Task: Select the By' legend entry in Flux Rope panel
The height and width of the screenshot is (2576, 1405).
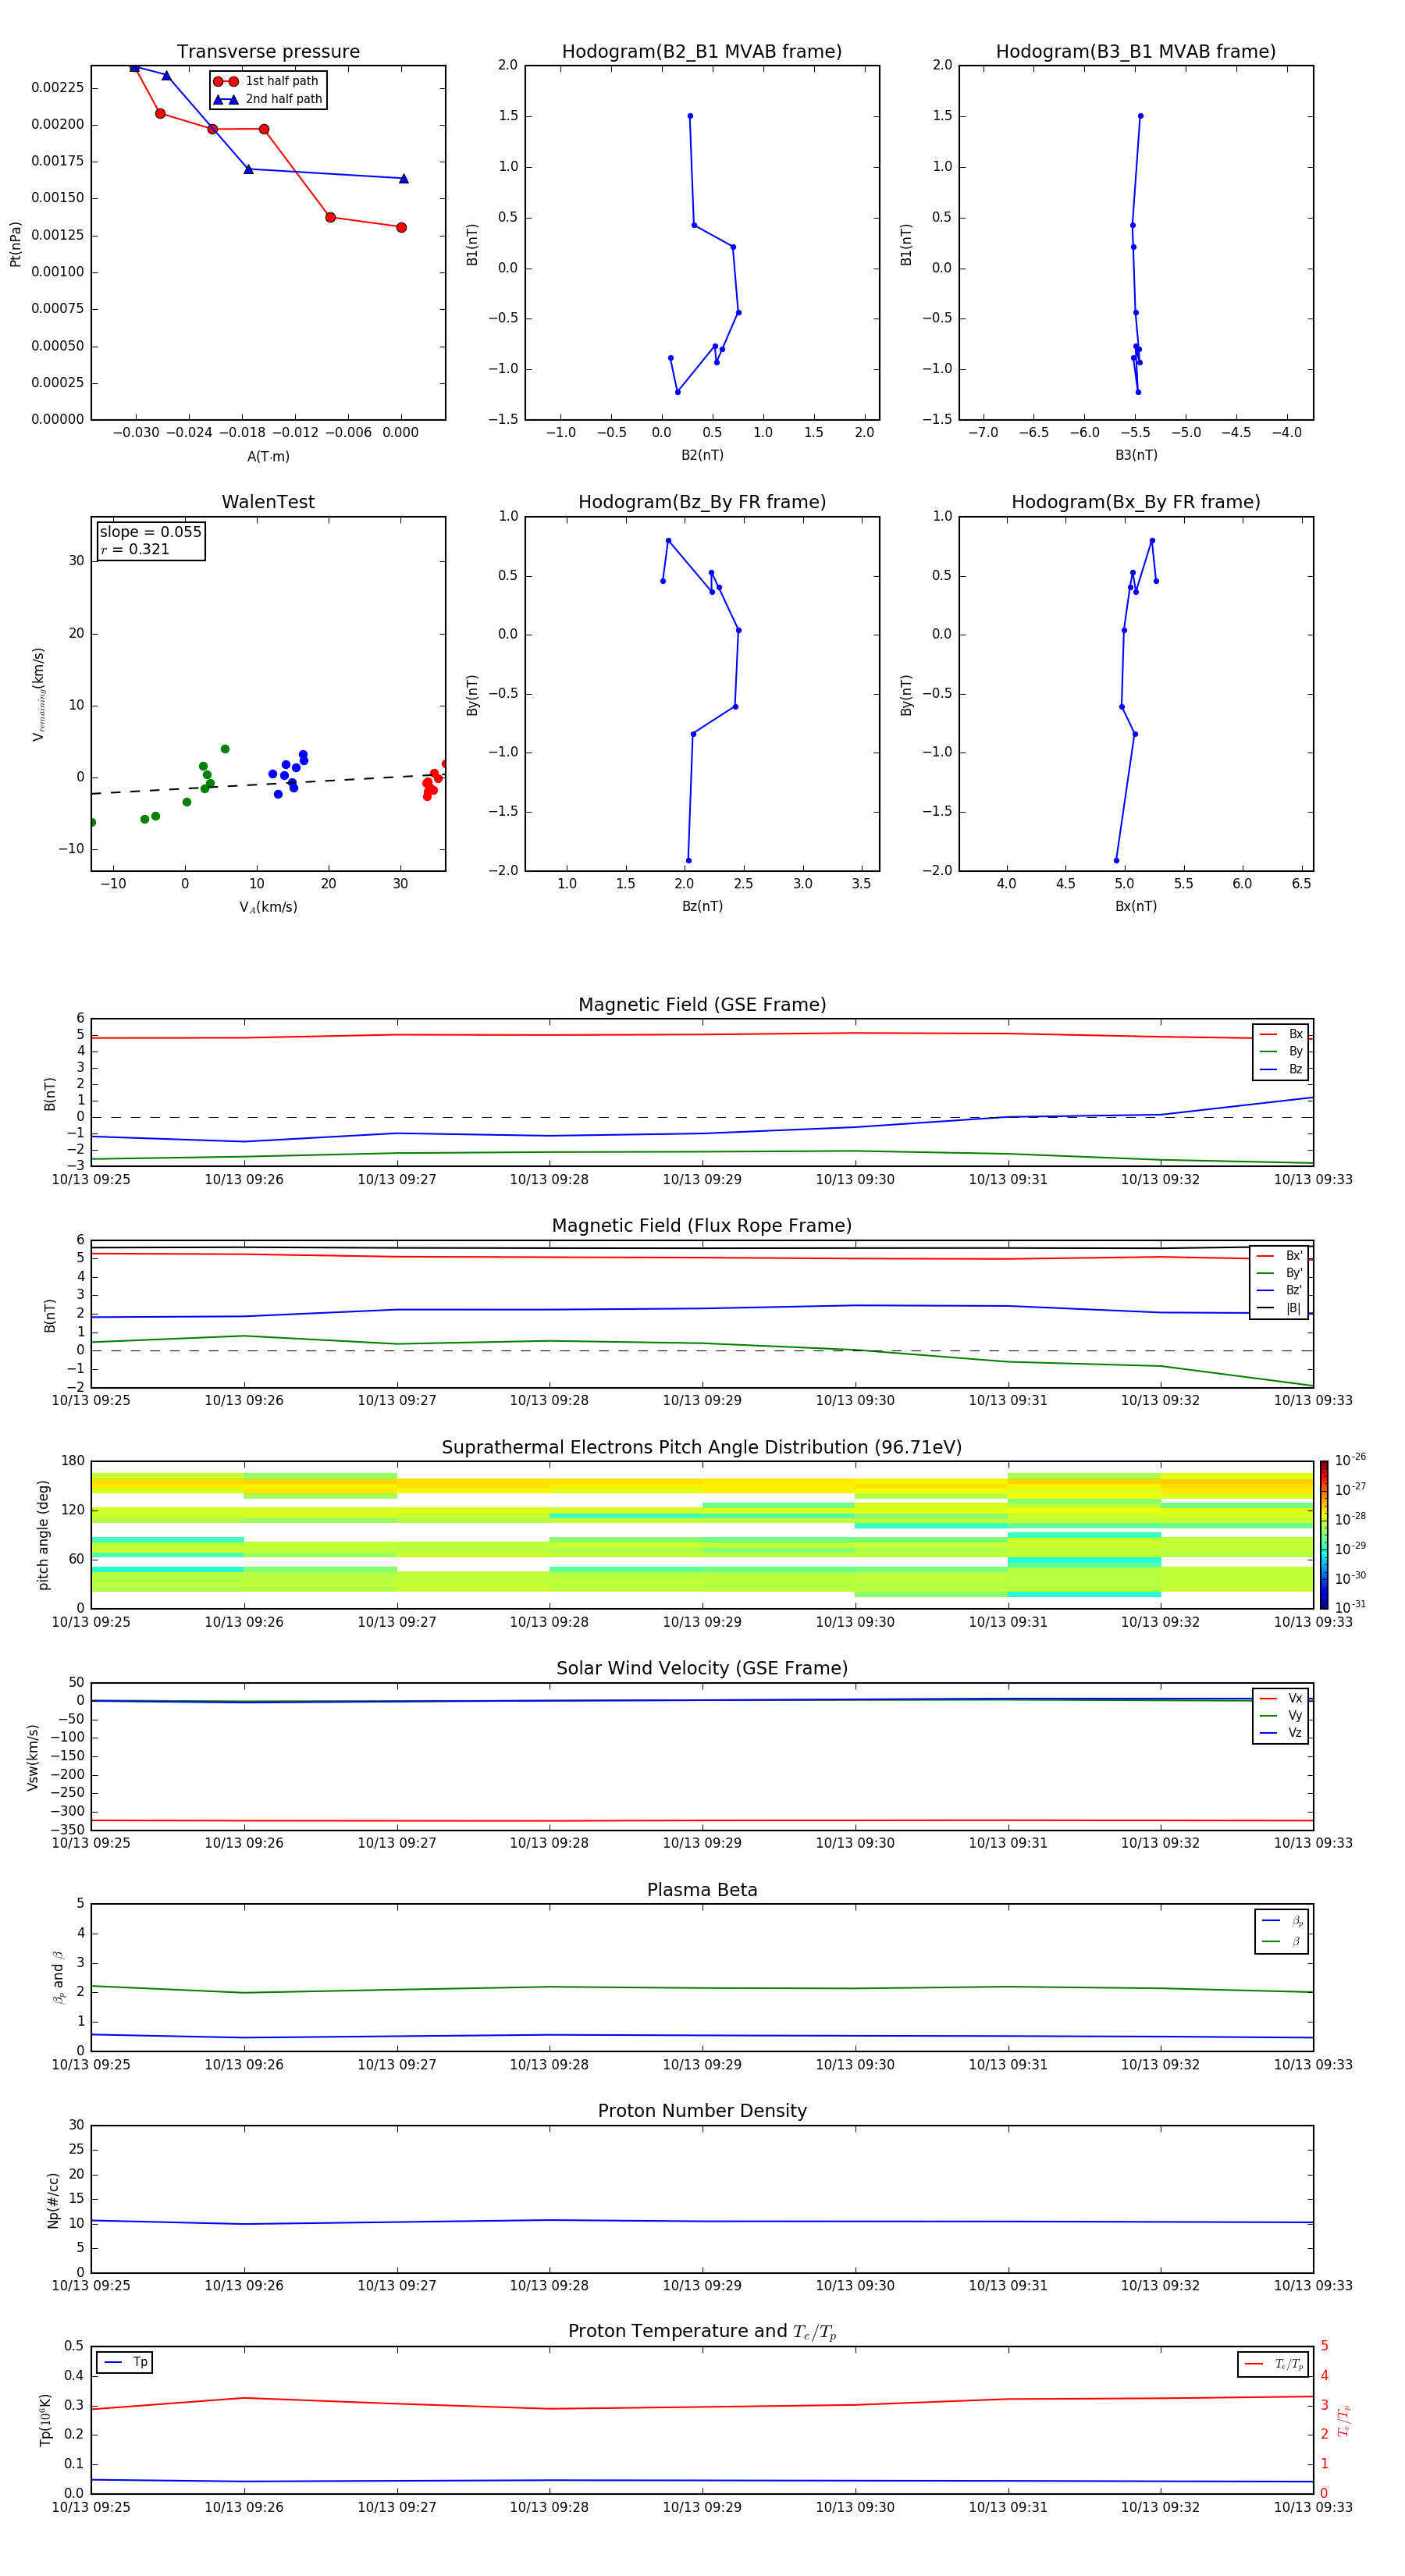Action: (x=1280, y=1273)
